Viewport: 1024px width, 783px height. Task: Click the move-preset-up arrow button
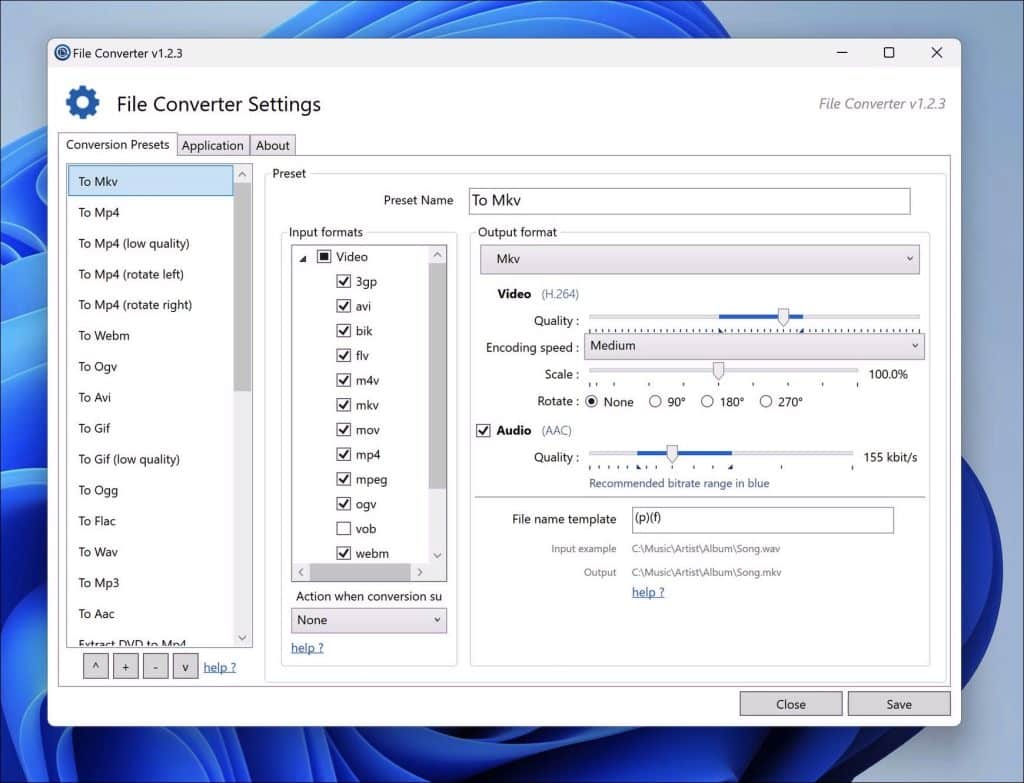pos(95,665)
